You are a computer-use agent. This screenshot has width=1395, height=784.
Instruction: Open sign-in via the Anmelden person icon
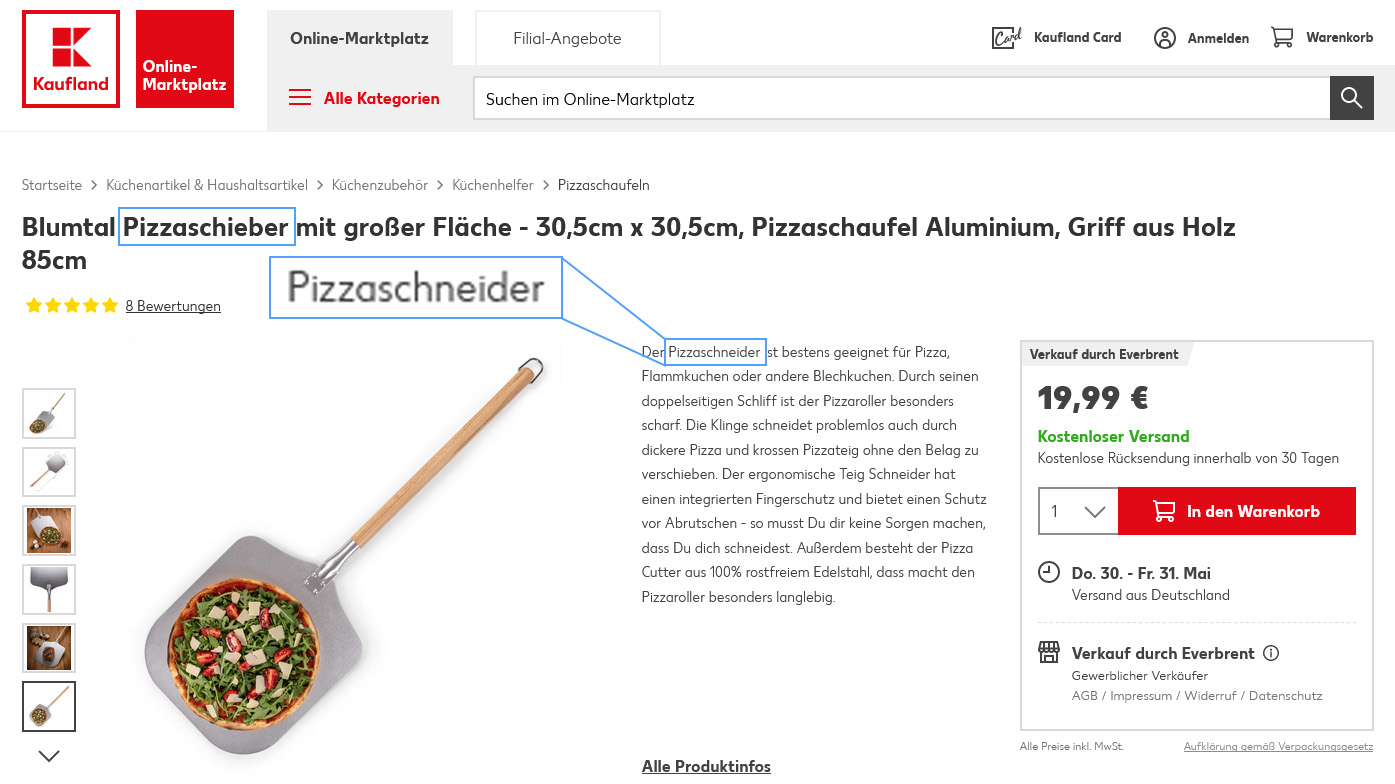(1165, 37)
